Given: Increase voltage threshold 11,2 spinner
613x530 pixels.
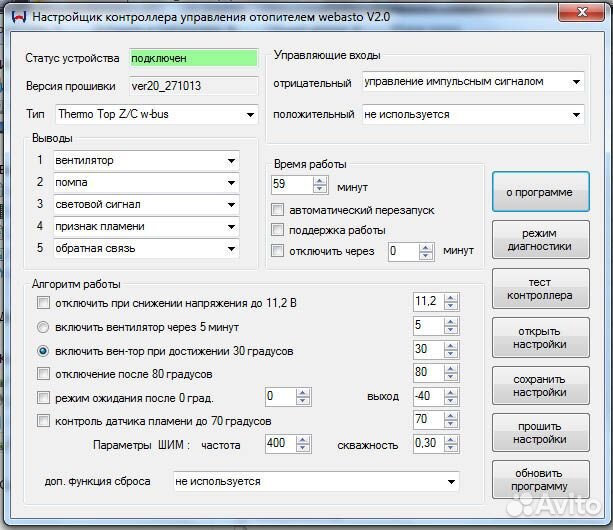Looking at the screenshot, I should tap(451, 298).
